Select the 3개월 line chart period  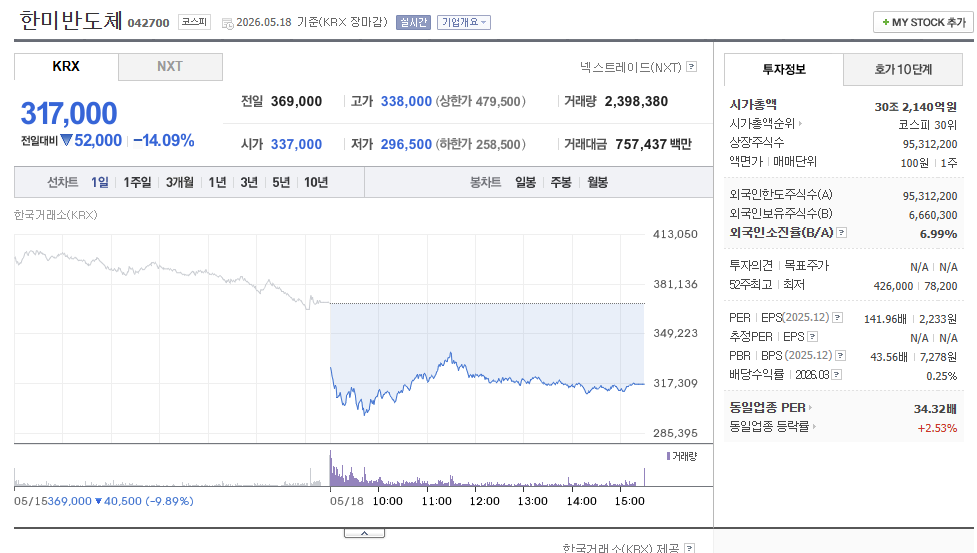click(179, 182)
